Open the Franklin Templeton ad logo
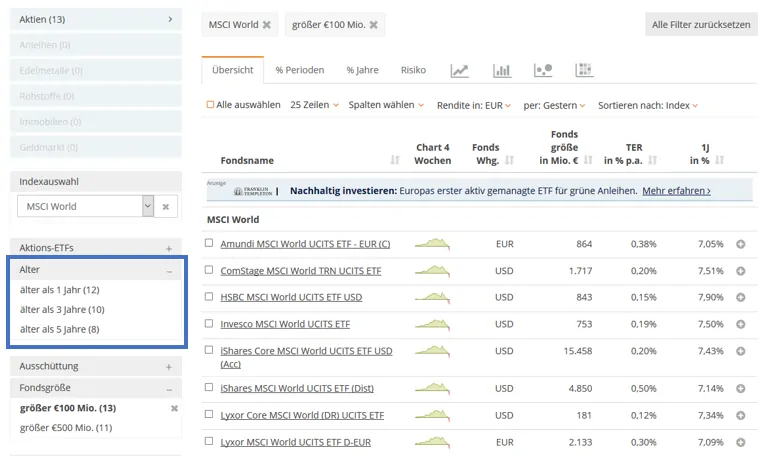 253,191
